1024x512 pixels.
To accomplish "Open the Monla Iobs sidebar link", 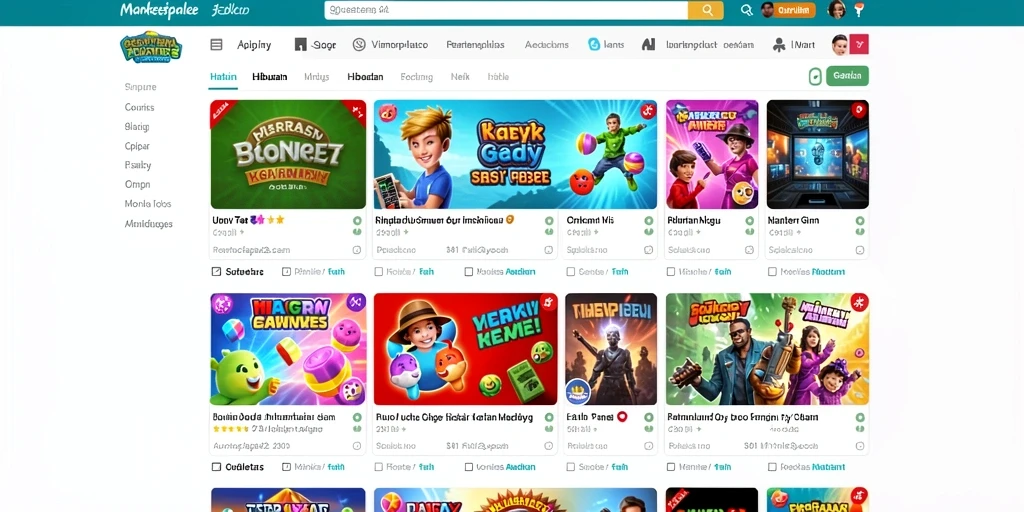I will (x=148, y=204).
